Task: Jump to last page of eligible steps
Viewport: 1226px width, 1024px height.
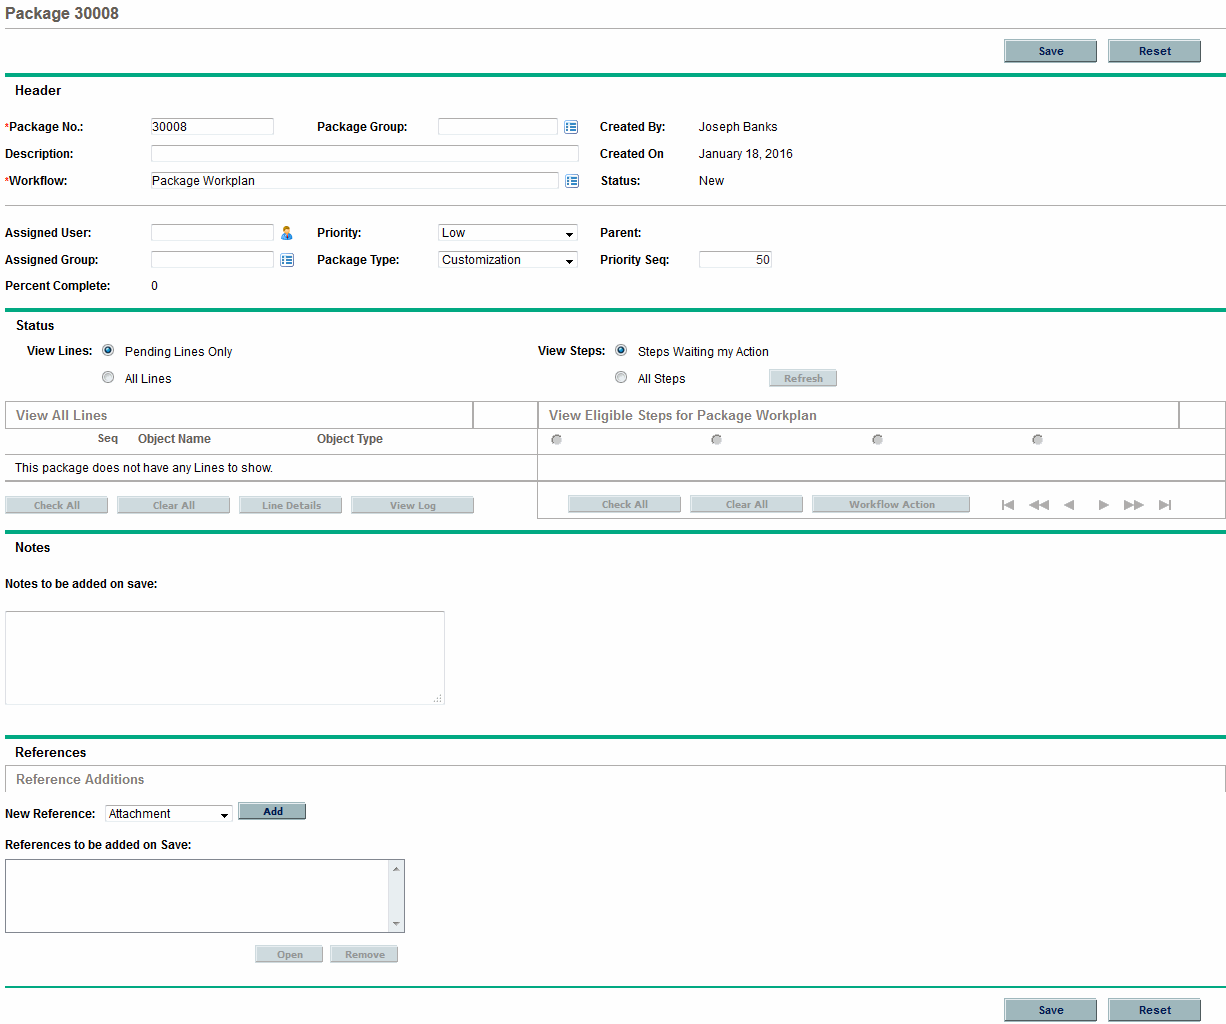Action: click(1165, 505)
